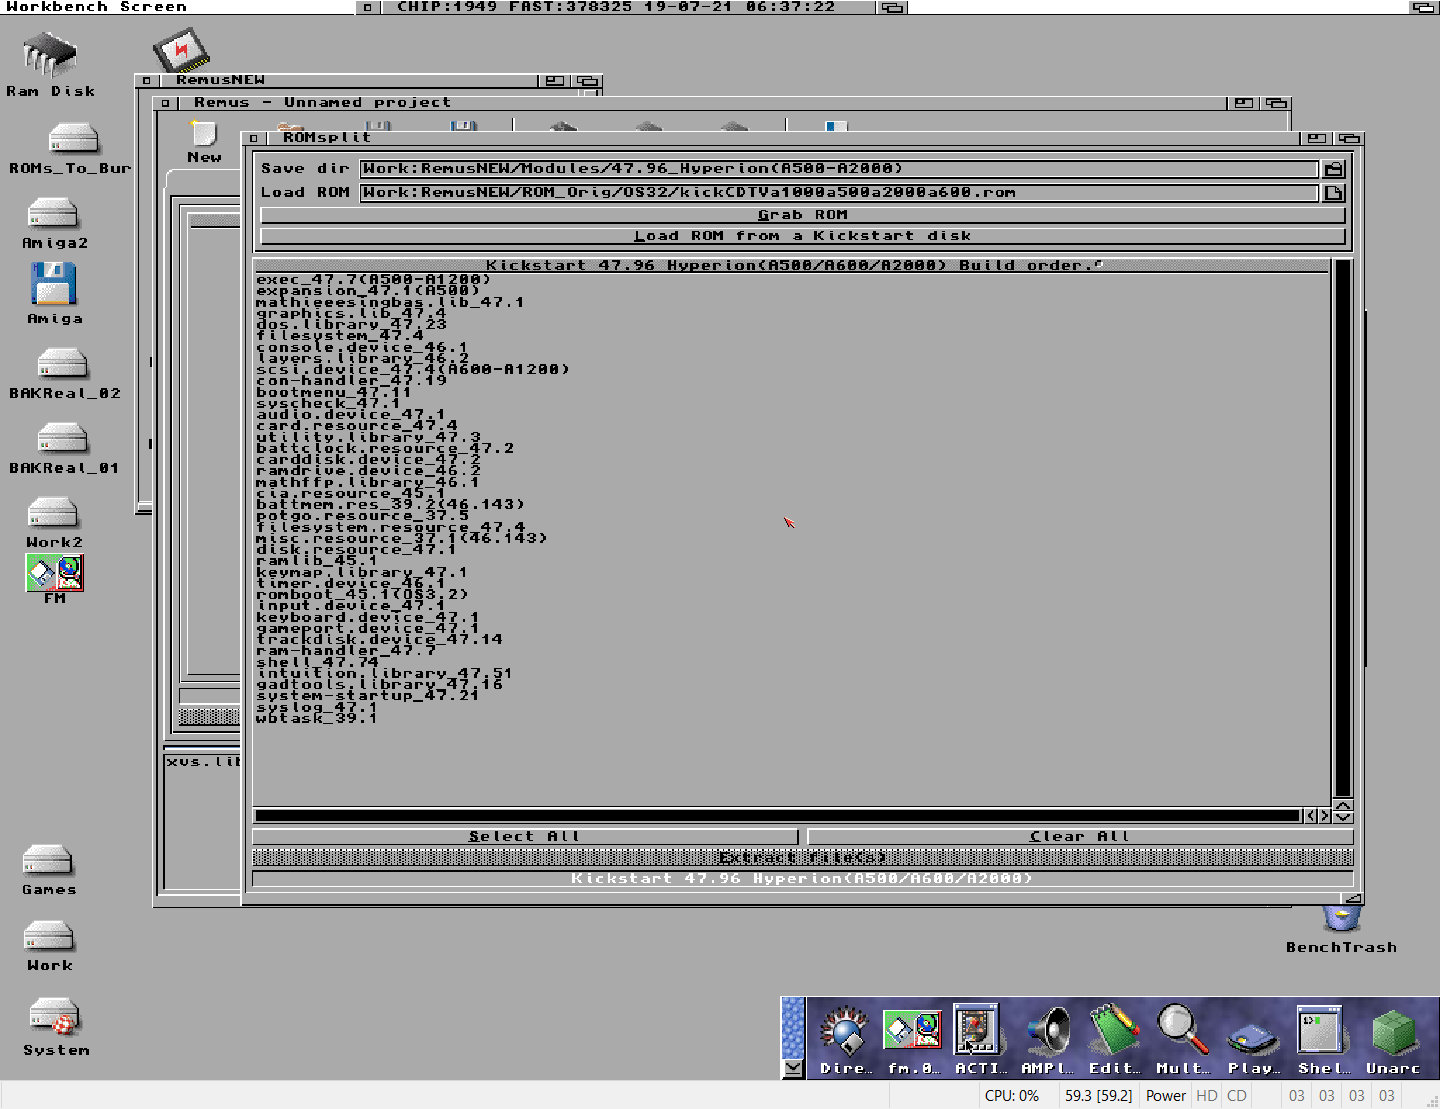Click the Extract file(s) button
This screenshot has width=1440, height=1109.
[x=803, y=857]
